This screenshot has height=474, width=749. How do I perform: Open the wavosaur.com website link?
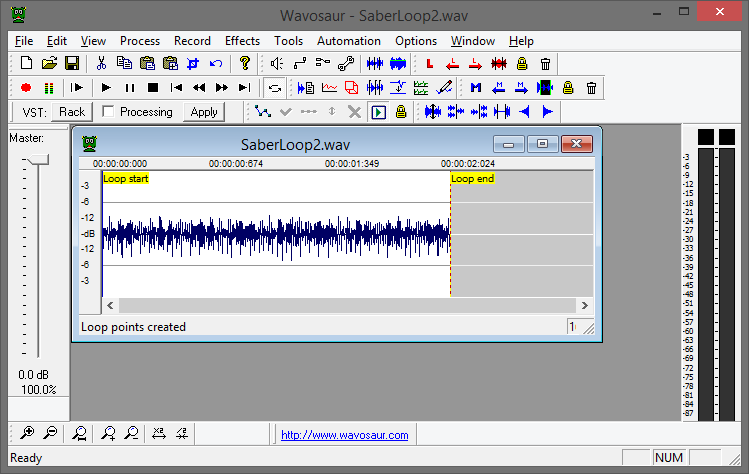click(344, 435)
